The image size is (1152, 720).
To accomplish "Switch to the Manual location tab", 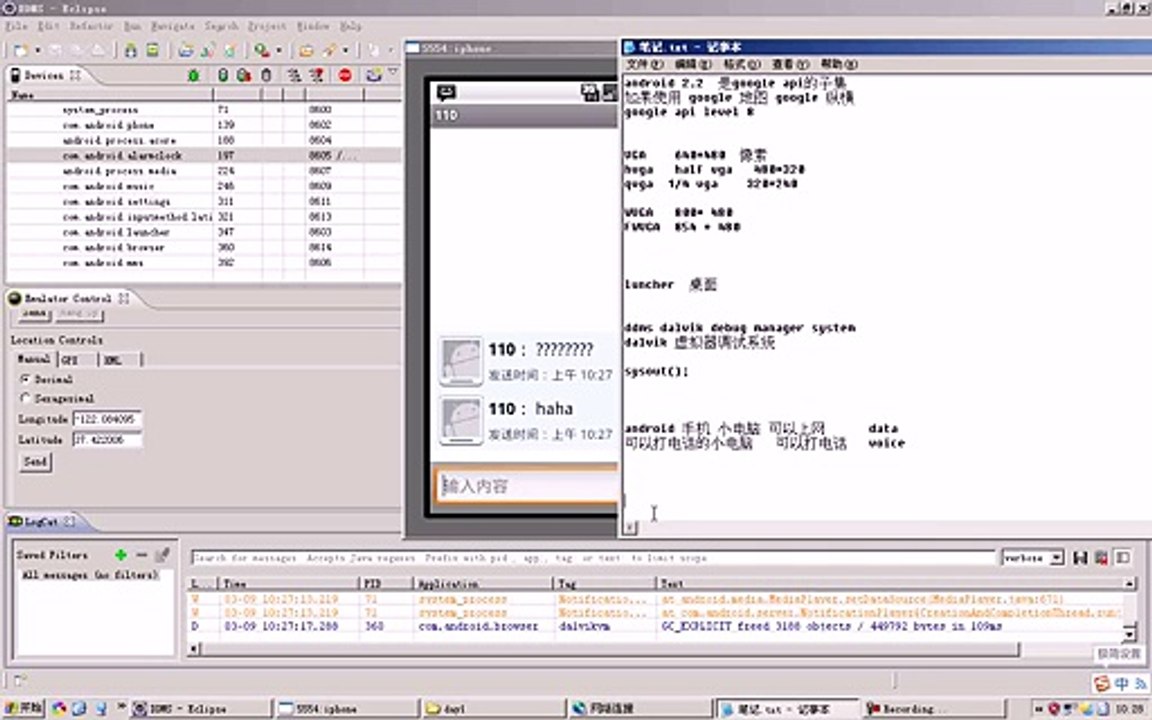I will [x=34, y=359].
